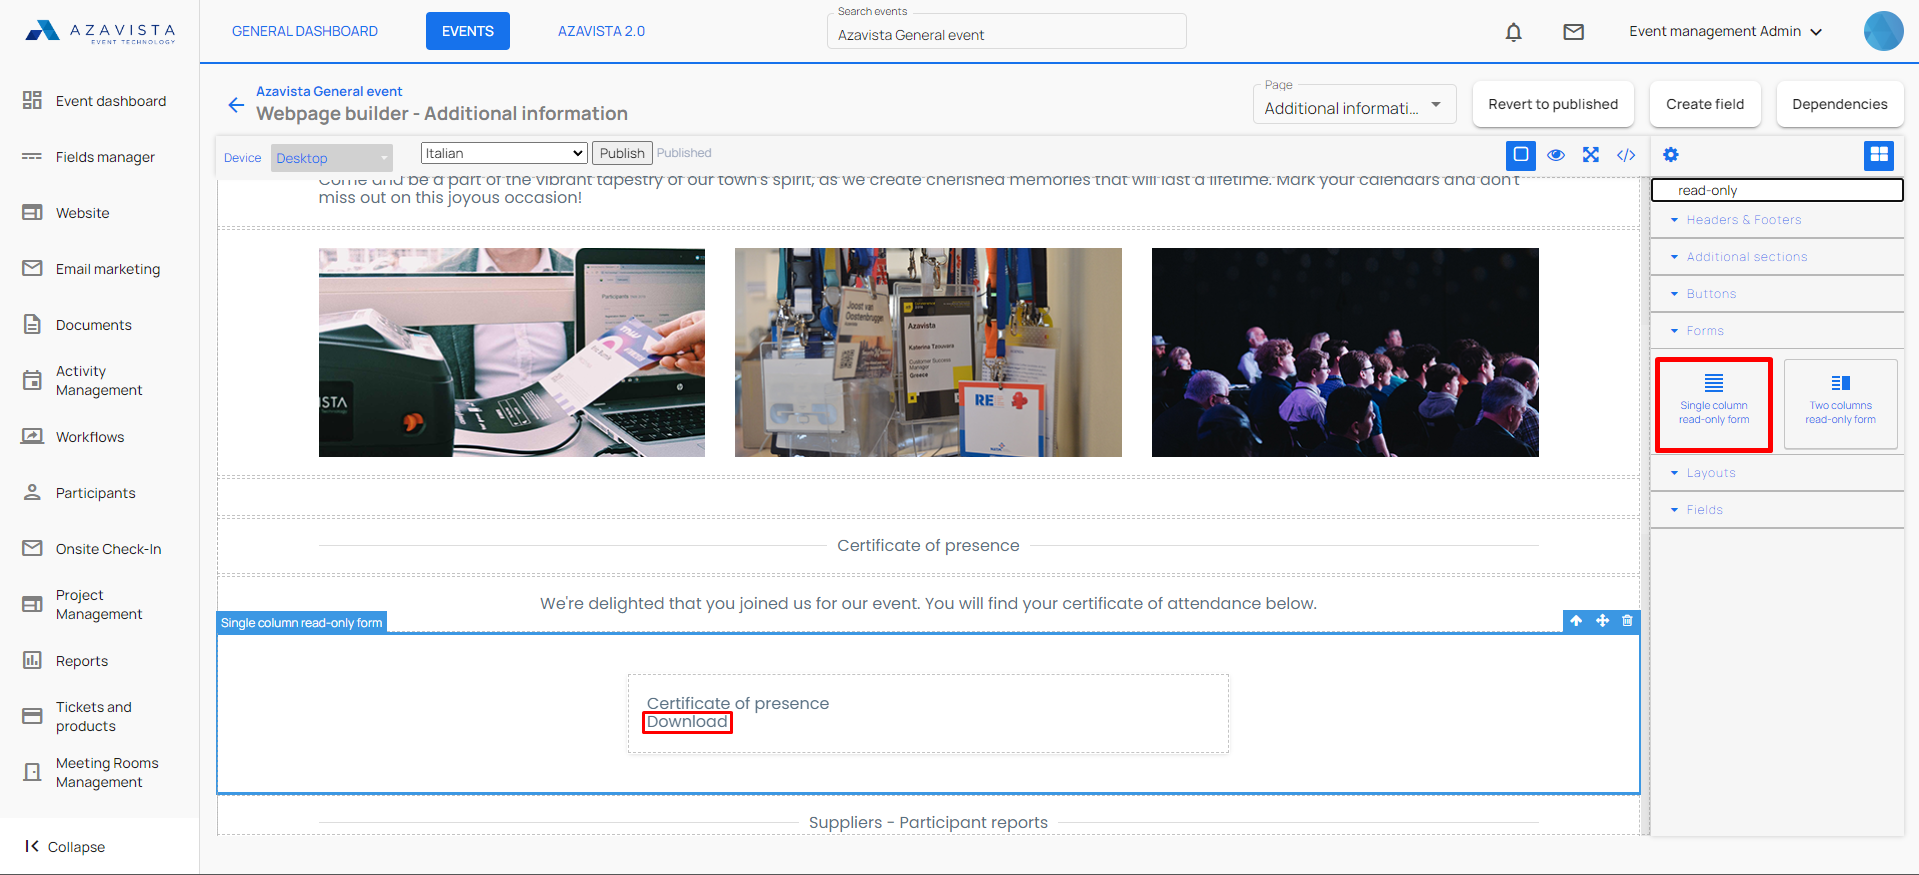Click Revert to published

click(1553, 104)
